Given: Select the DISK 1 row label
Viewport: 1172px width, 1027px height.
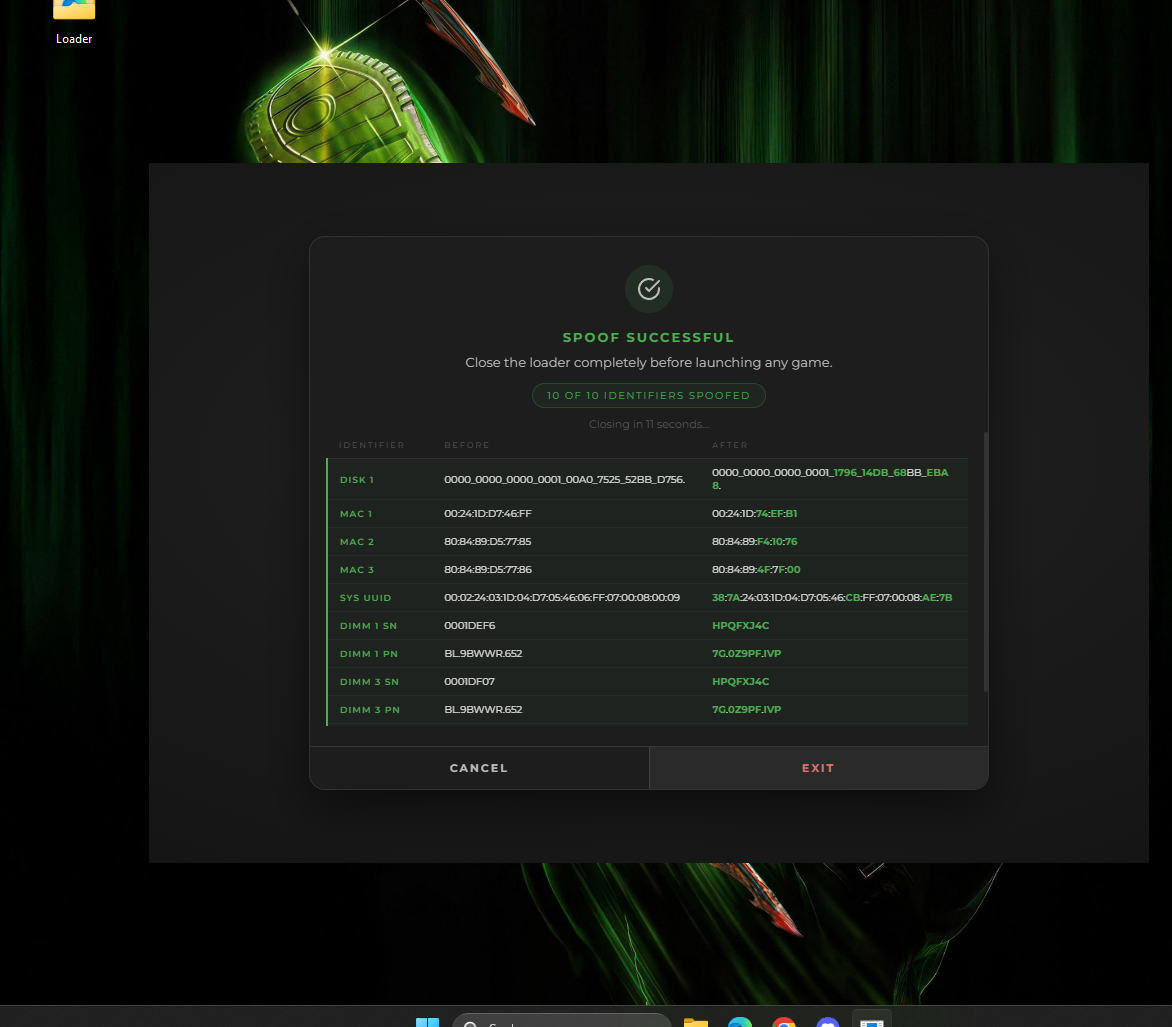Looking at the screenshot, I should click(357, 480).
